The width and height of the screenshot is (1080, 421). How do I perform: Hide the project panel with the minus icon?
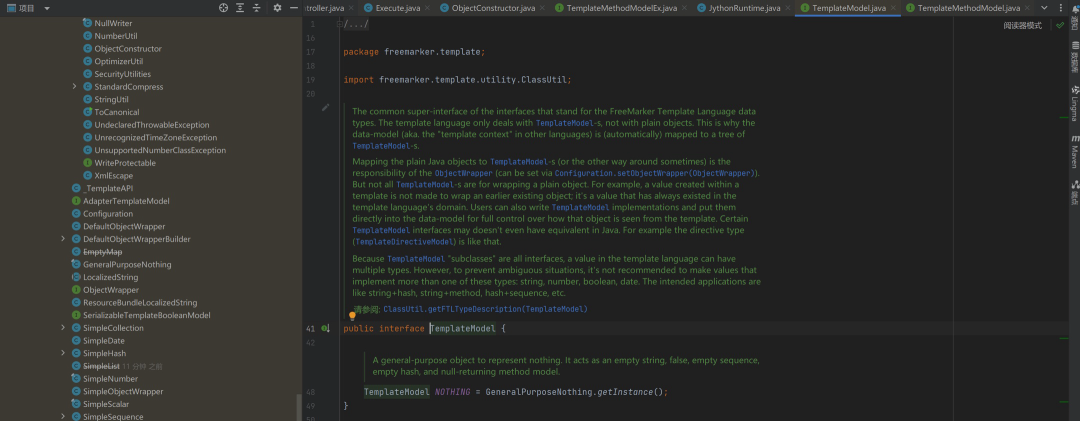click(294, 8)
